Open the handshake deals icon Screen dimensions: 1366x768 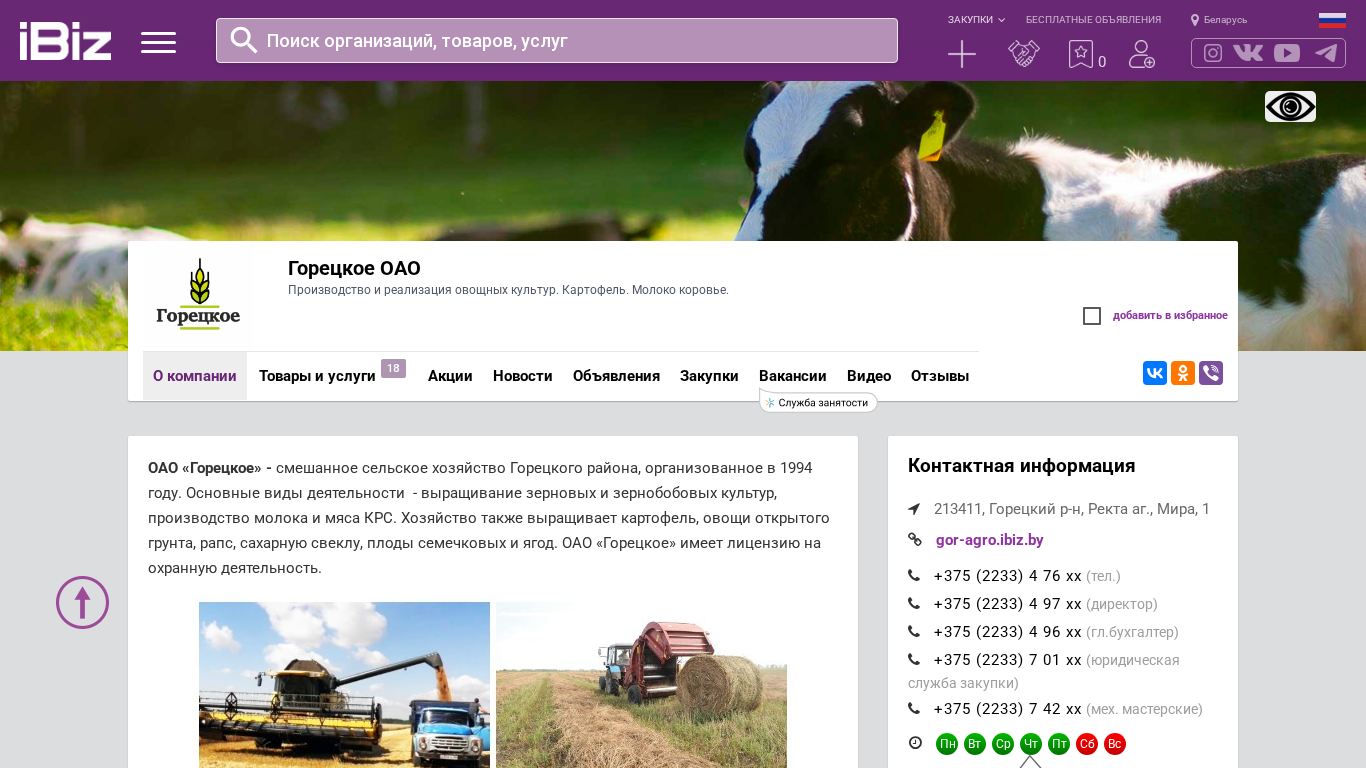click(1024, 54)
